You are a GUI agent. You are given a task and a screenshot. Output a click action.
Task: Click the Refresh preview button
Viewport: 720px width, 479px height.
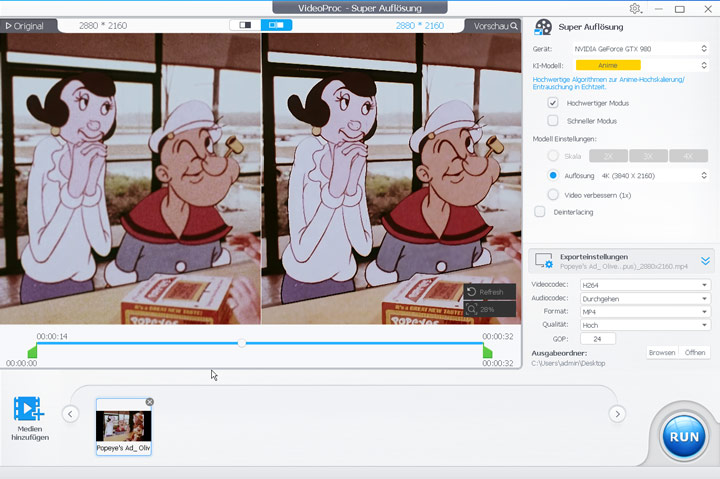point(489,292)
